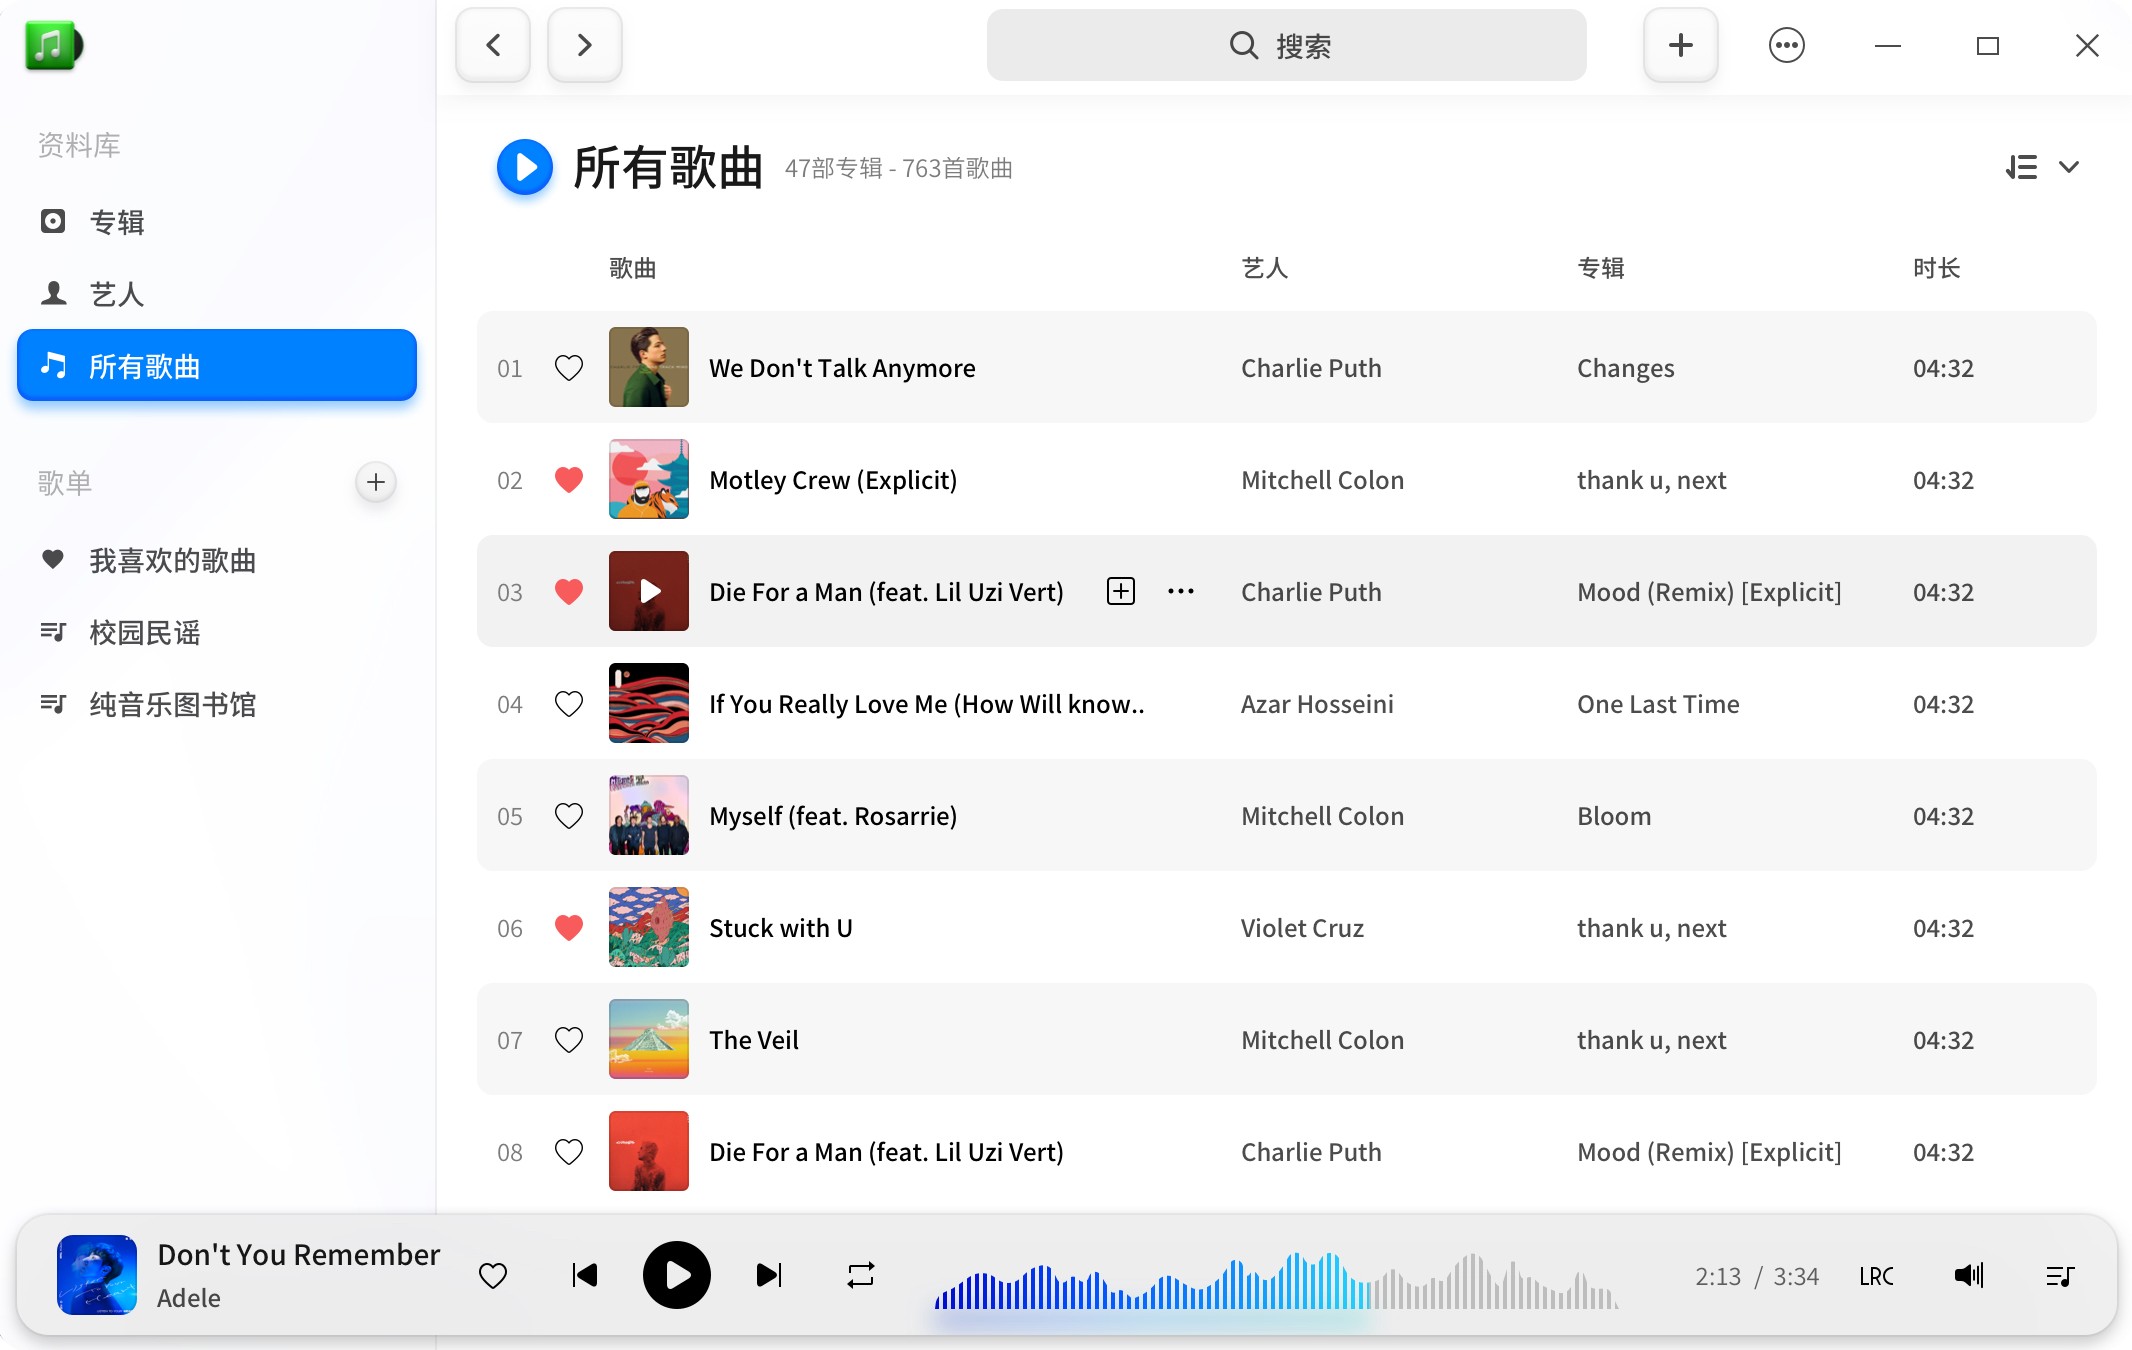Select the Artists (艺人) sidebar icon
Image resolution: width=2132 pixels, height=1350 pixels.
point(54,294)
